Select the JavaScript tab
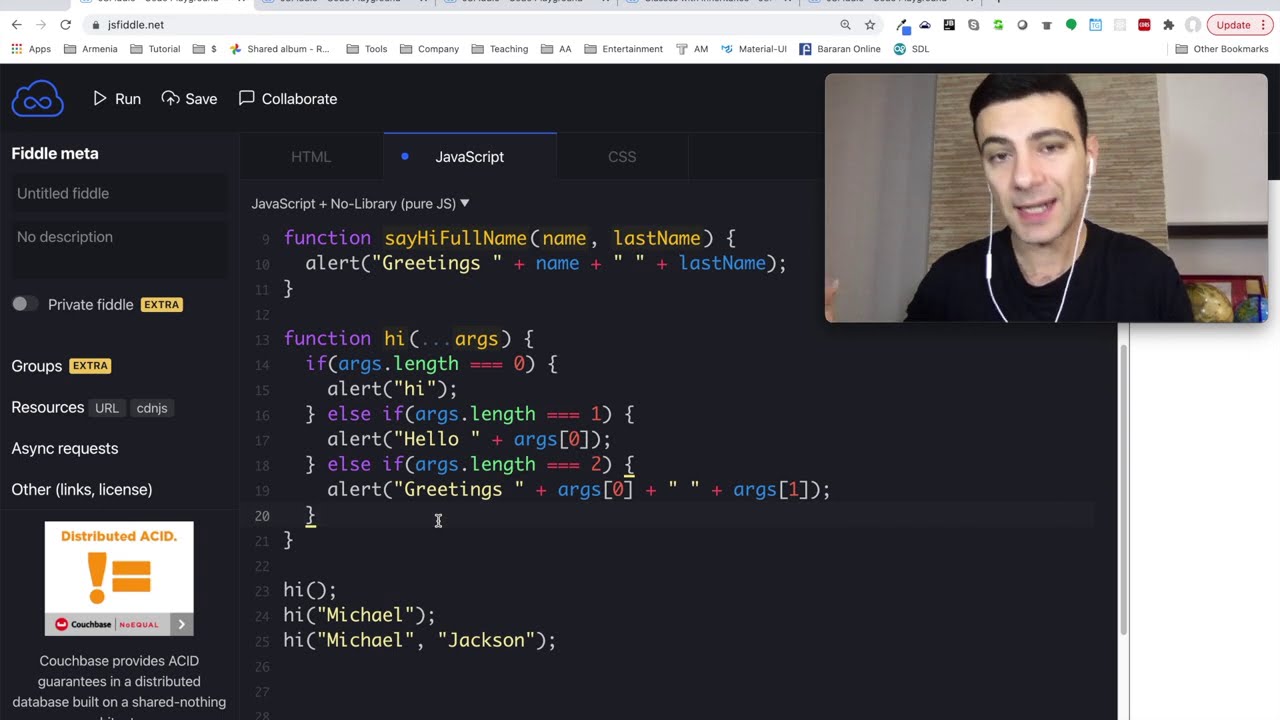 click(470, 157)
